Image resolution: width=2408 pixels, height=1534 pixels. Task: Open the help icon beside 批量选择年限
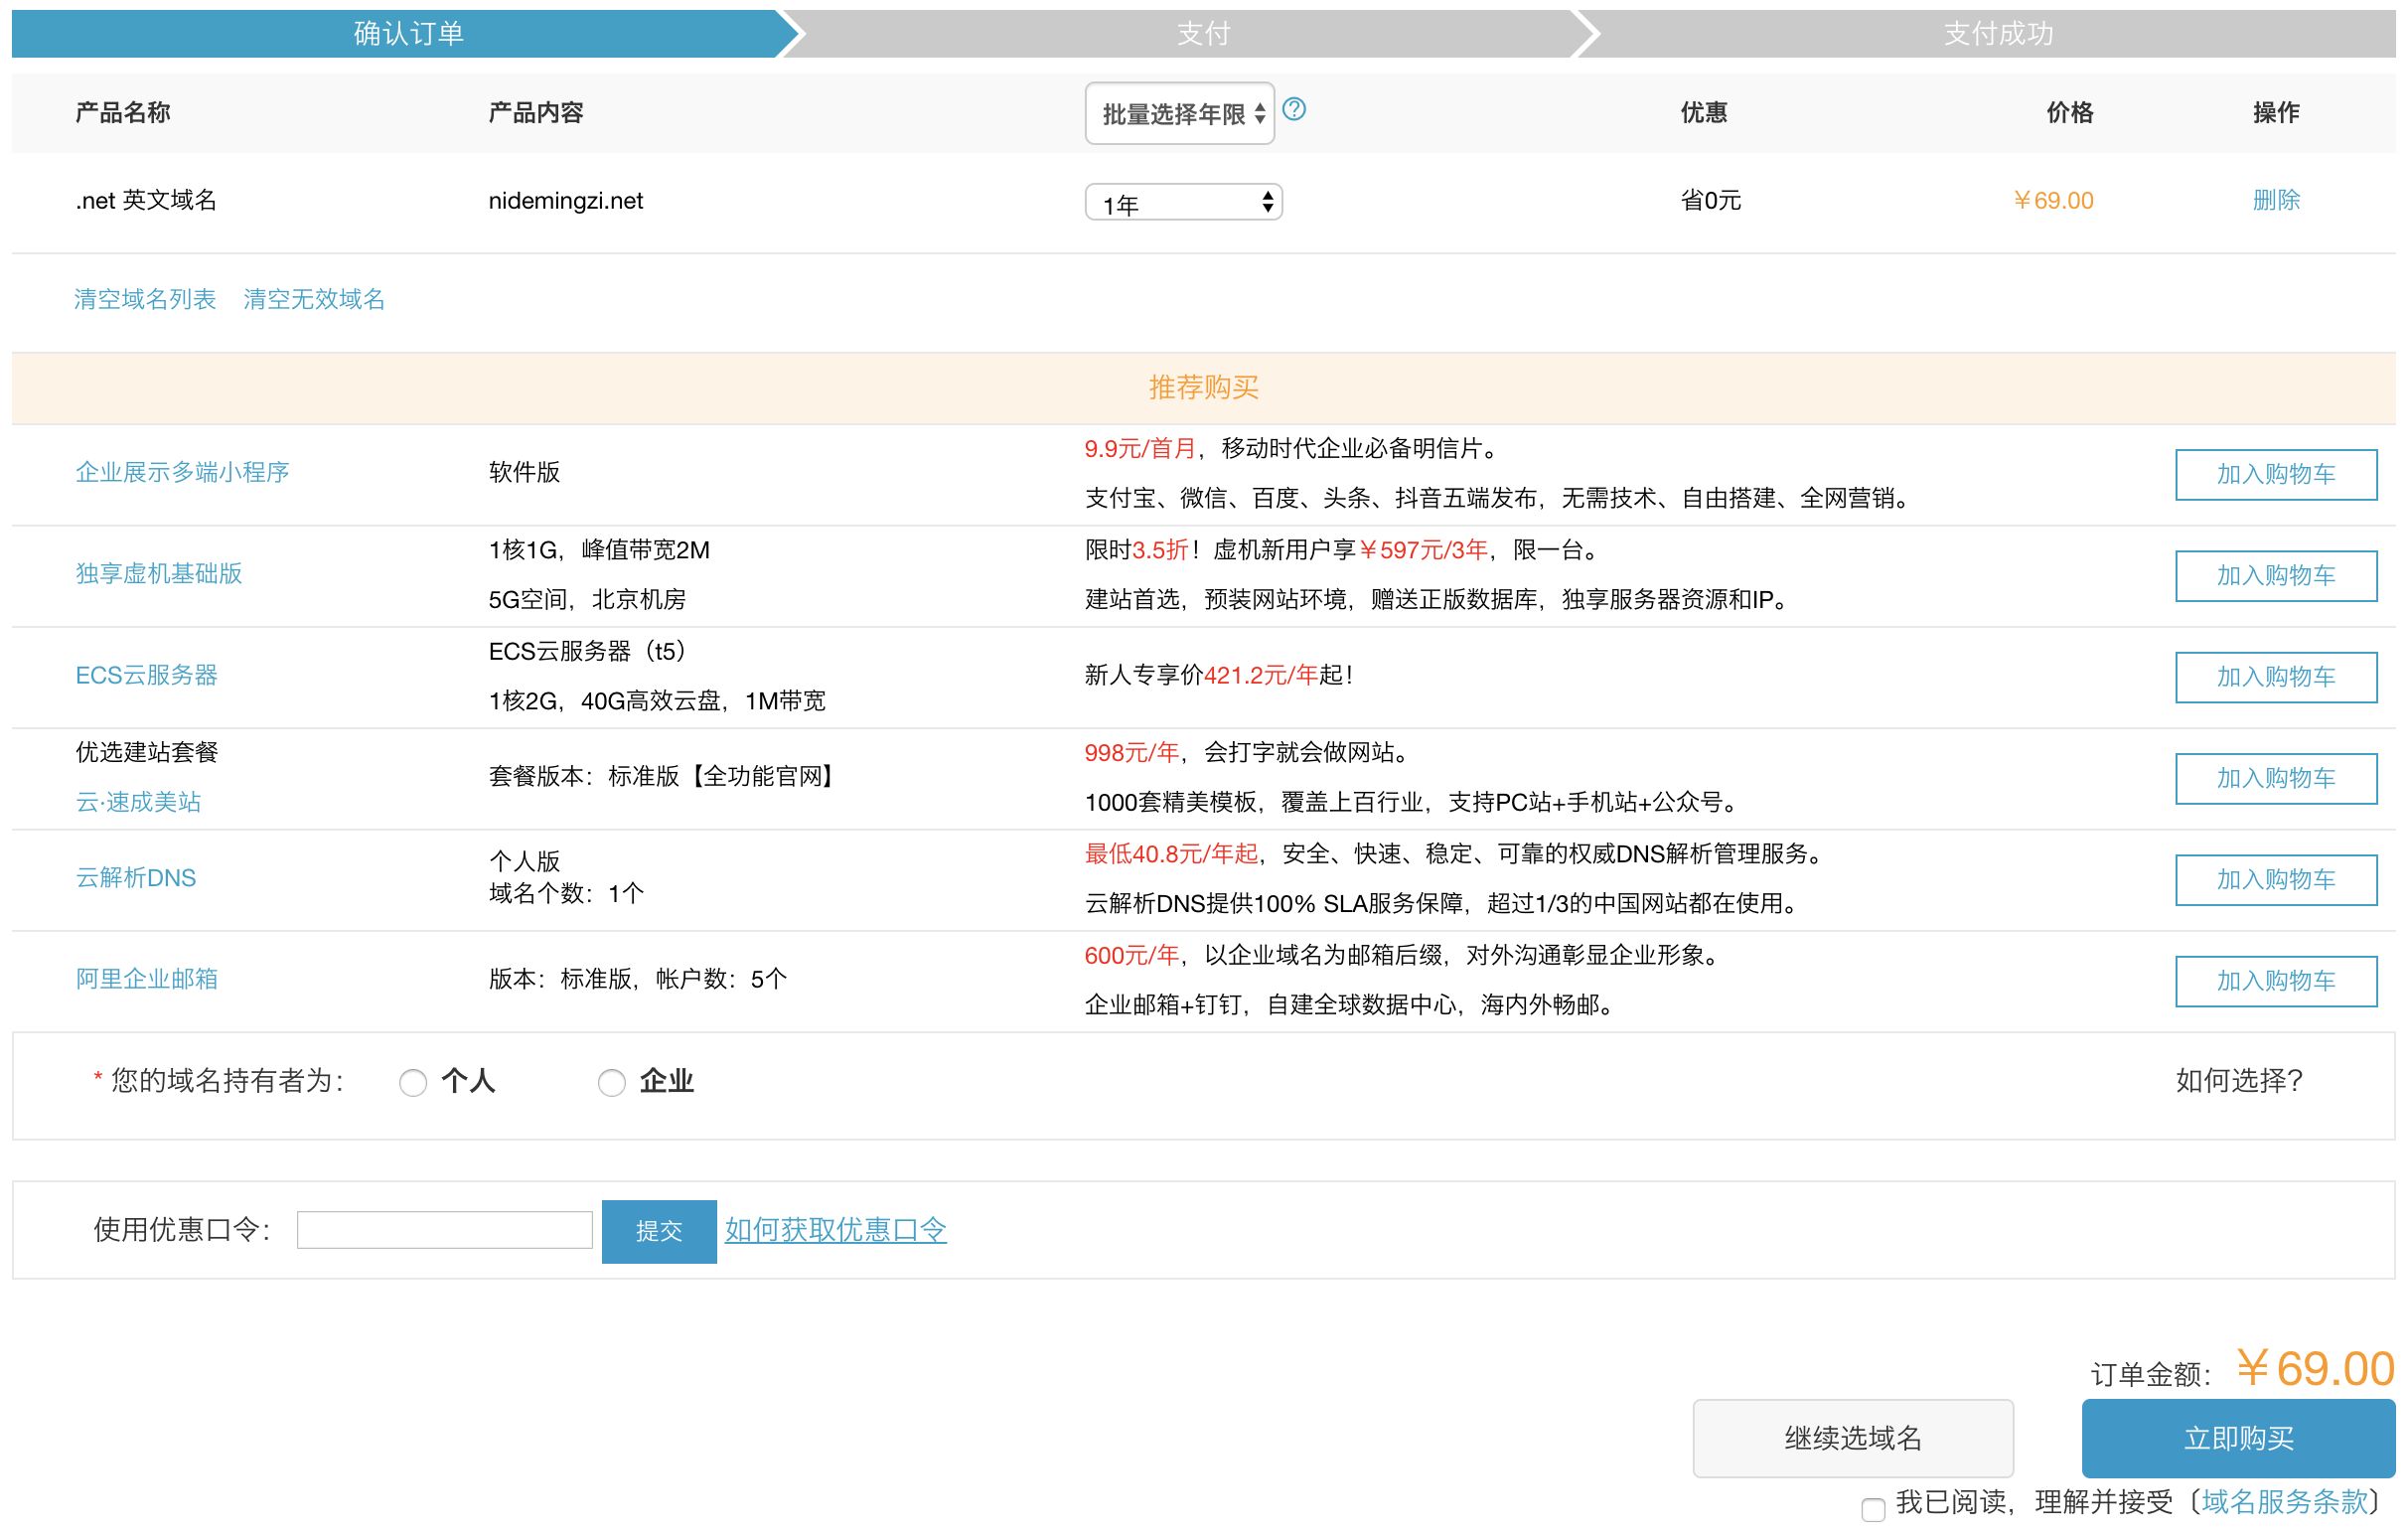(1295, 113)
